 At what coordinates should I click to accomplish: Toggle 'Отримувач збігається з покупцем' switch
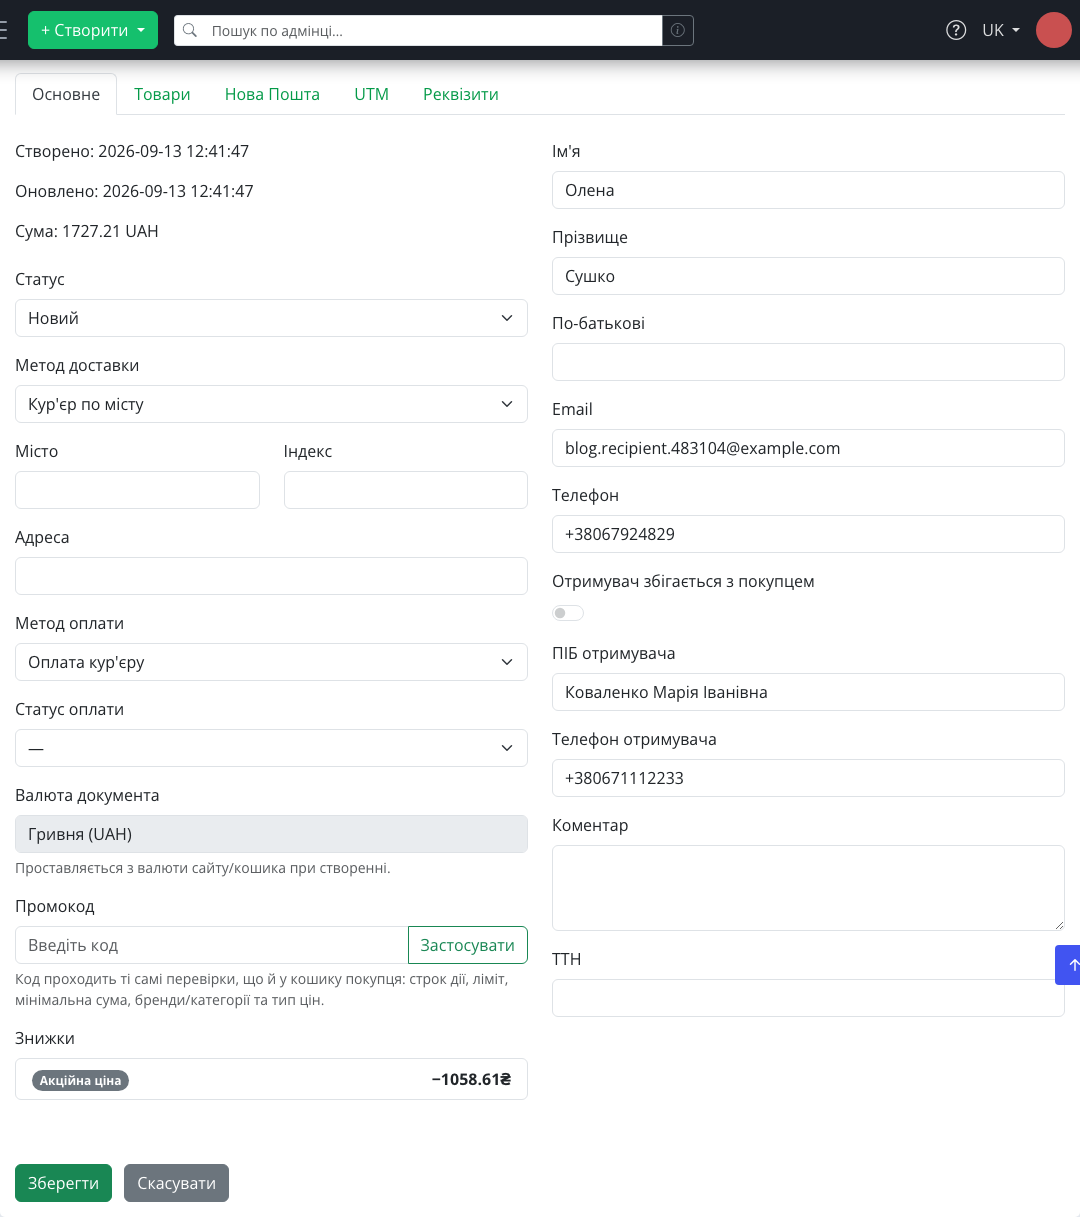click(568, 613)
